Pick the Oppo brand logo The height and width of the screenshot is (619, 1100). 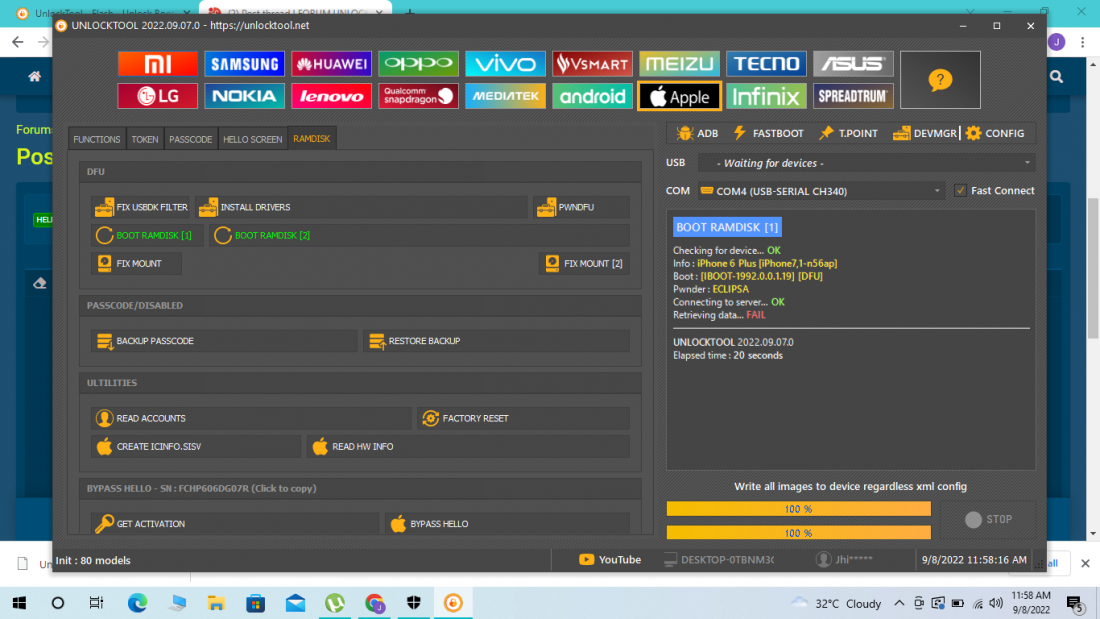point(418,64)
